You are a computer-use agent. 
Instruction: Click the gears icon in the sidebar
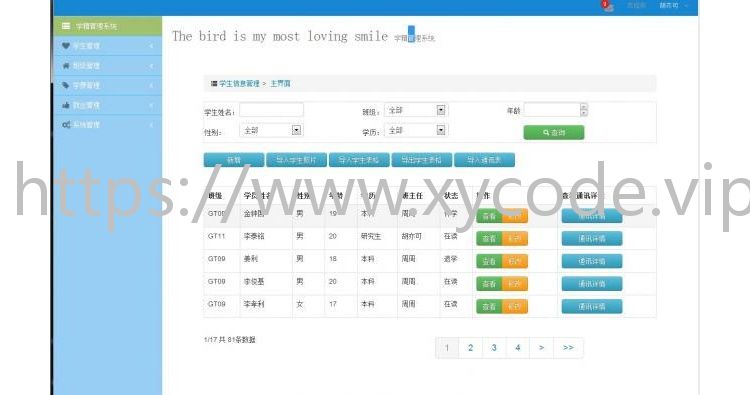pyautogui.click(x=66, y=125)
